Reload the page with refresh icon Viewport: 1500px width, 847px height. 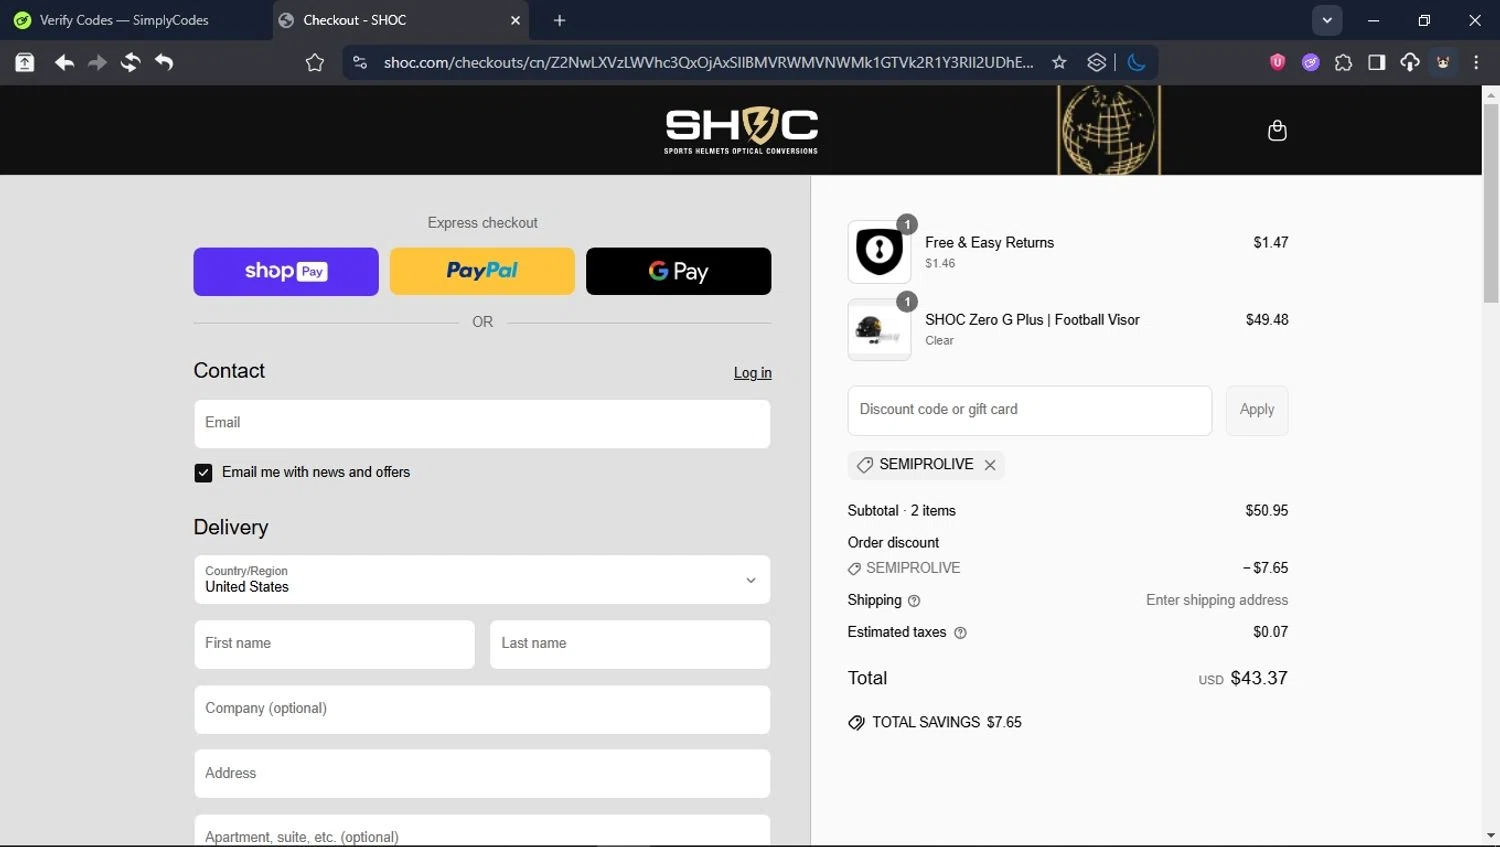click(130, 62)
